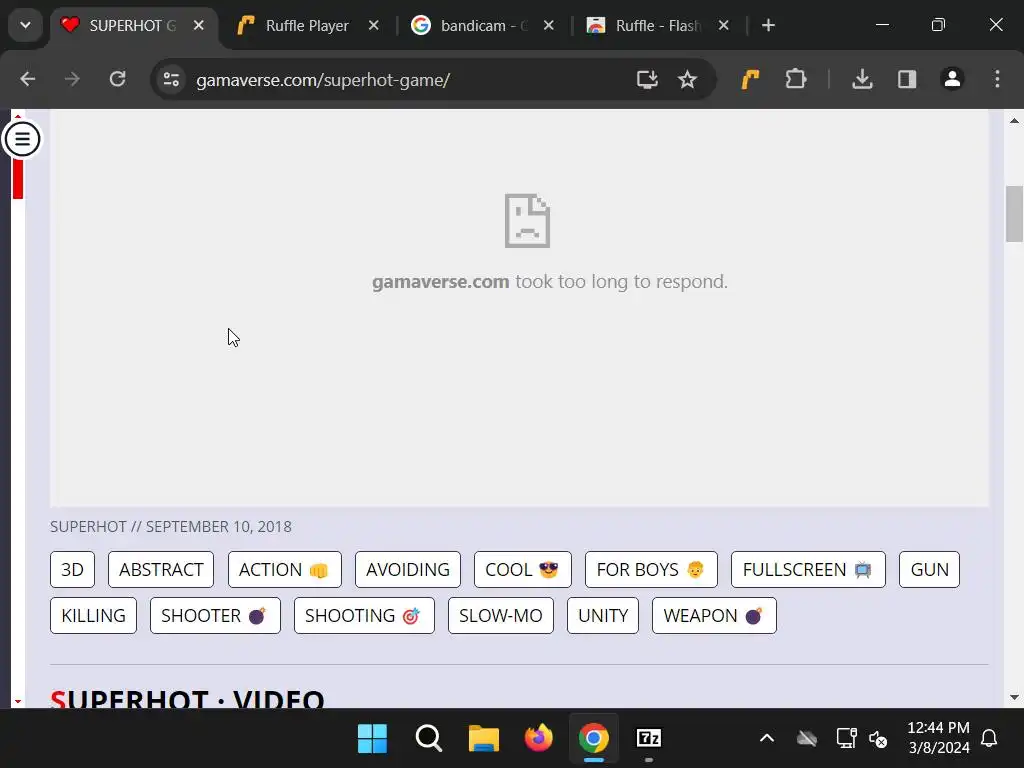Open the FULLSCREEN tag

click(x=808, y=569)
